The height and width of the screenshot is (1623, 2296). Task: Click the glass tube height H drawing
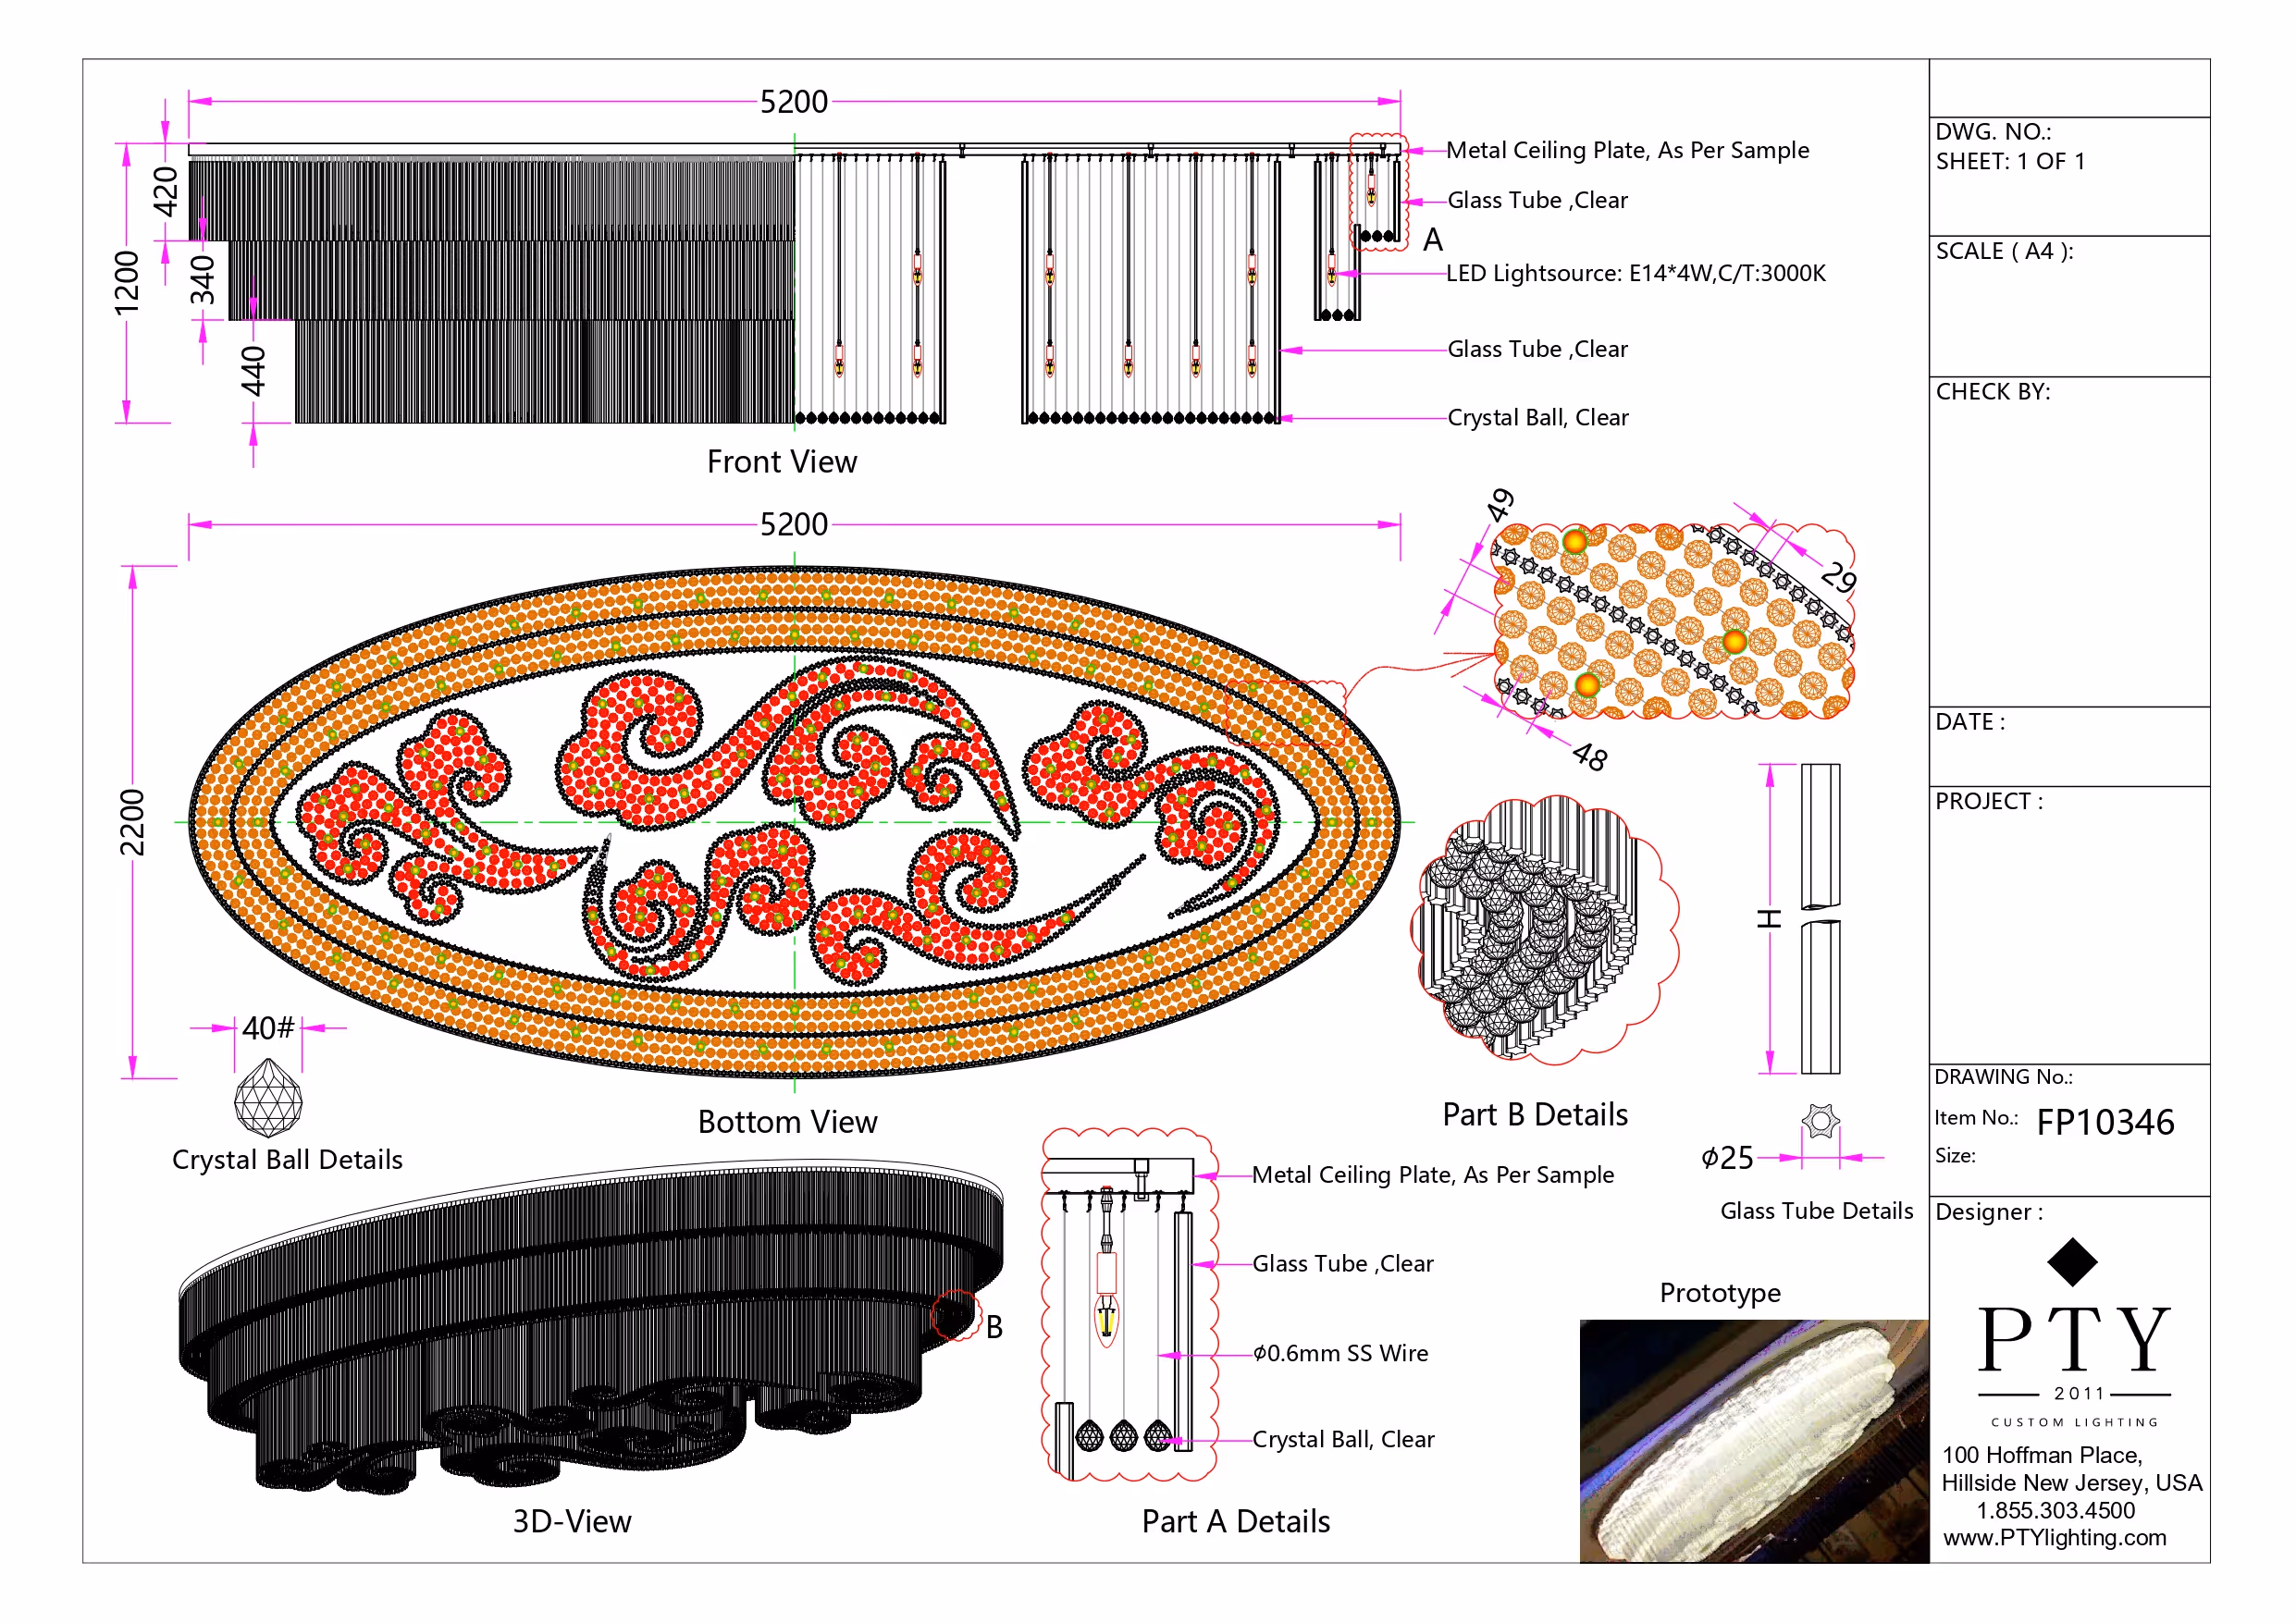point(1820,918)
